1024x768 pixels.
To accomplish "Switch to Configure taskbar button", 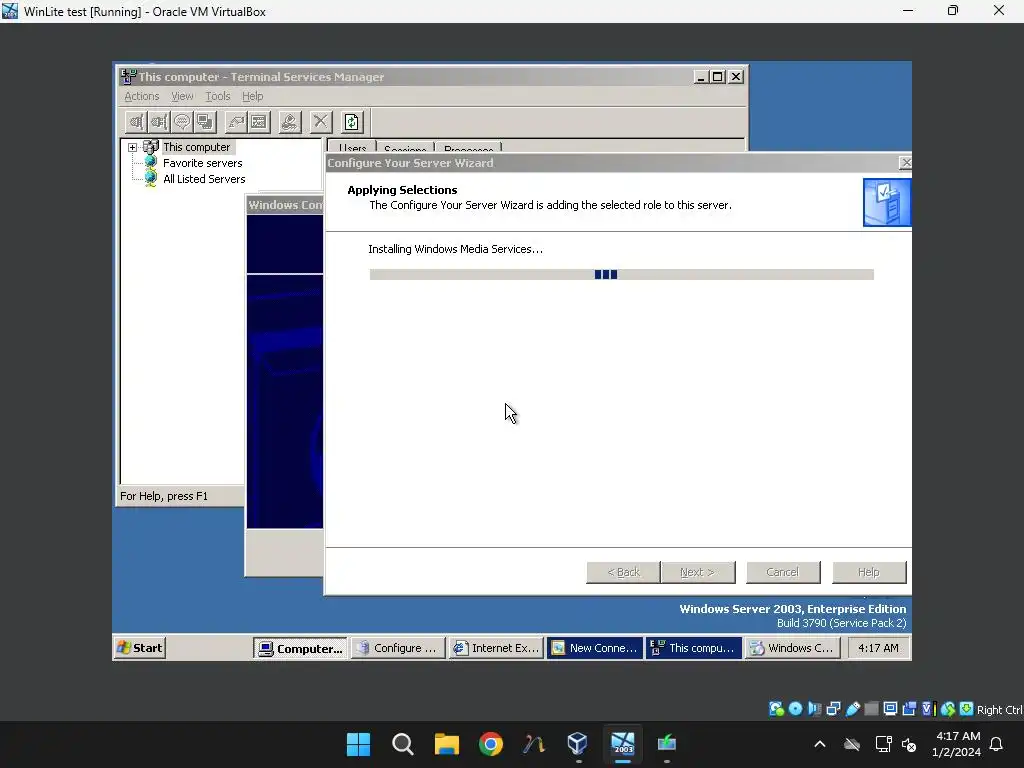I will point(398,648).
